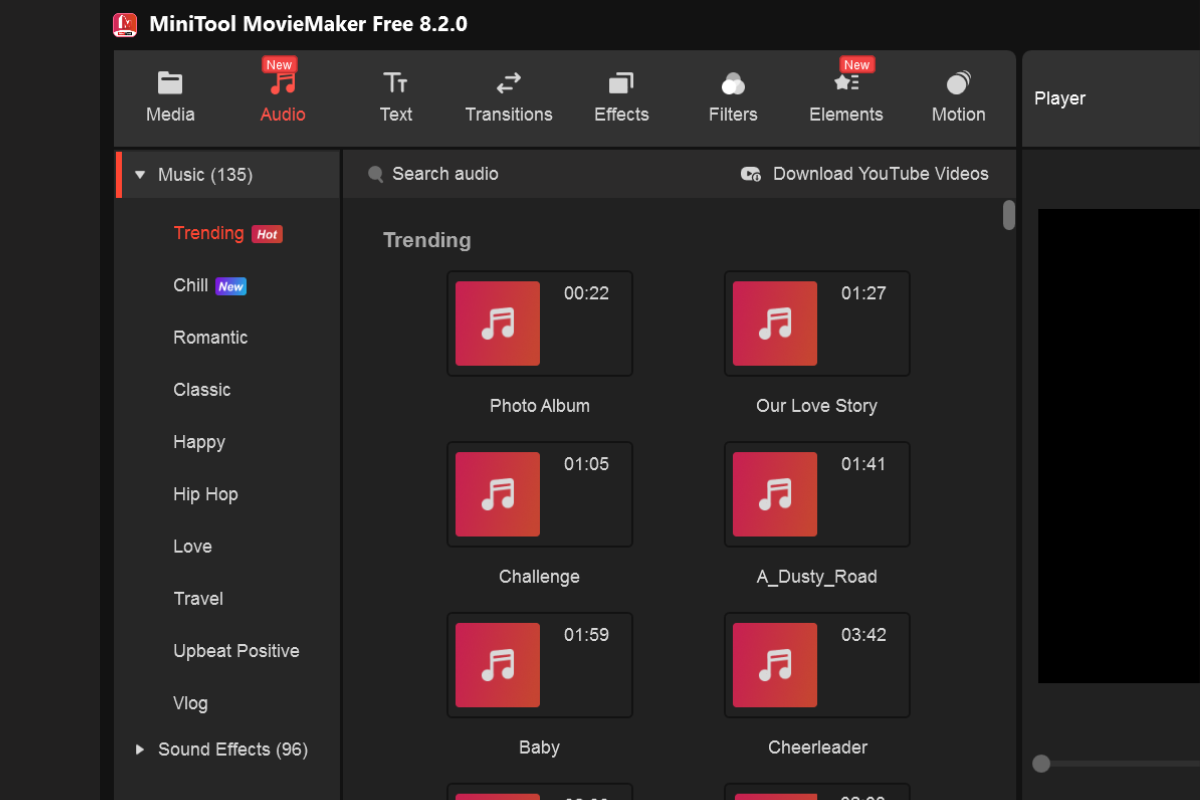1200x800 pixels.
Task: Click the 03:42 duration on Cheerleader
Action: point(863,635)
